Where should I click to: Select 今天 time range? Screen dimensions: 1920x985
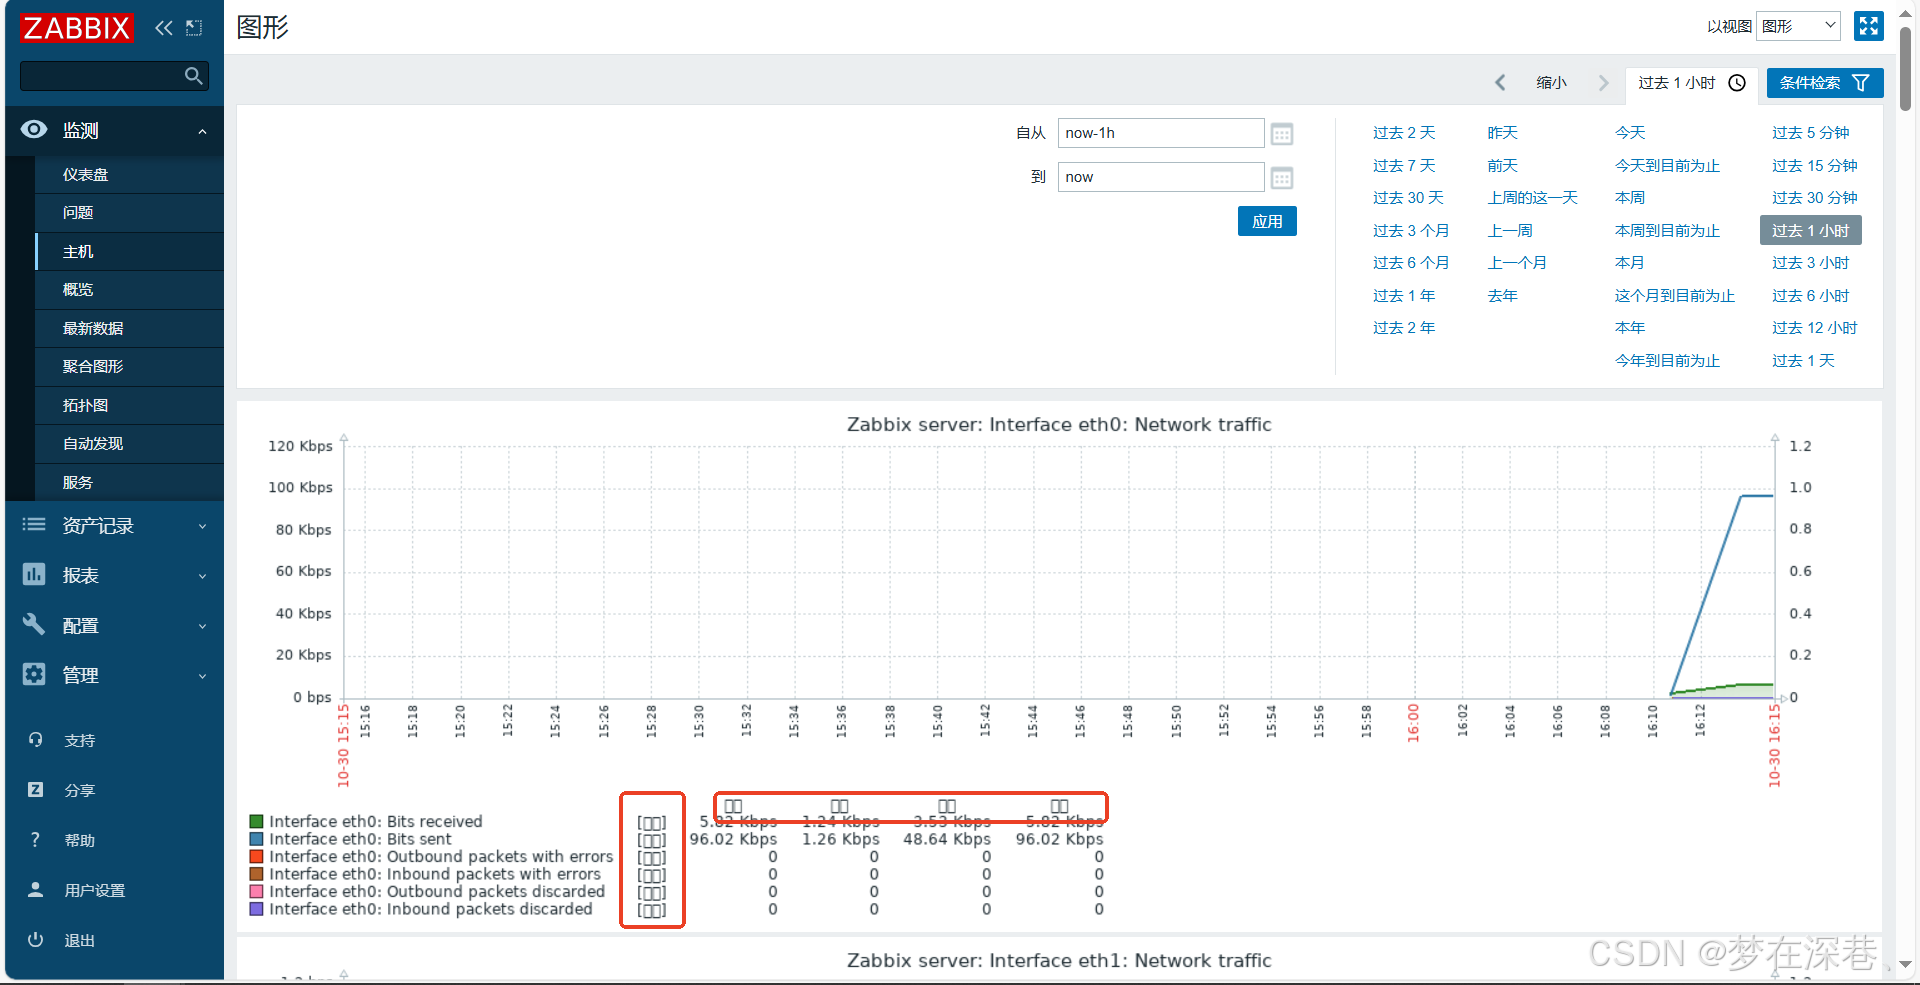click(1630, 133)
